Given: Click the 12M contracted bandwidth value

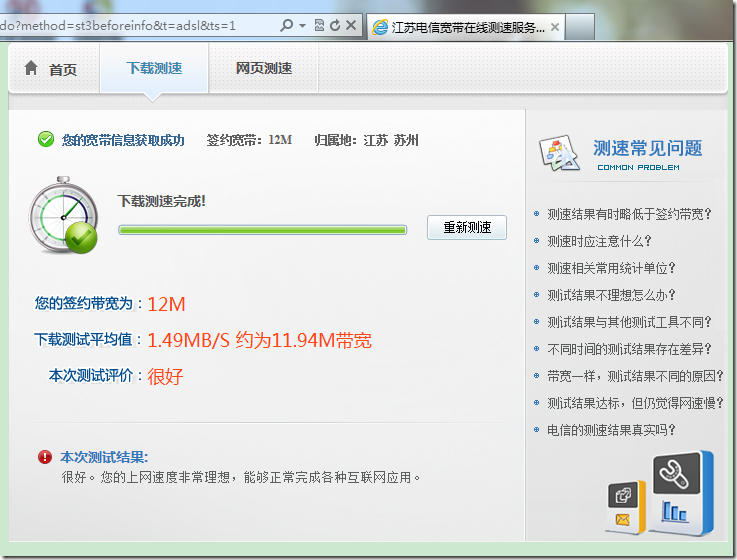Looking at the screenshot, I should pyautogui.click(x=166, y=305).
